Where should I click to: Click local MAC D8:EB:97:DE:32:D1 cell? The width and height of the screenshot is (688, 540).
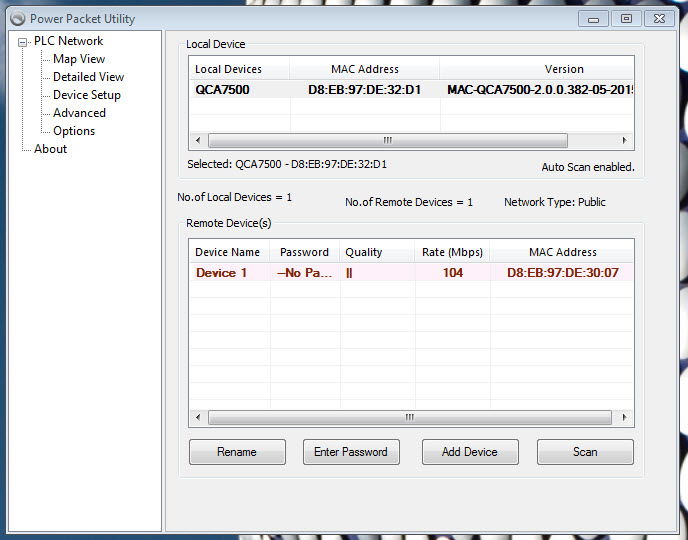(365, 89)
